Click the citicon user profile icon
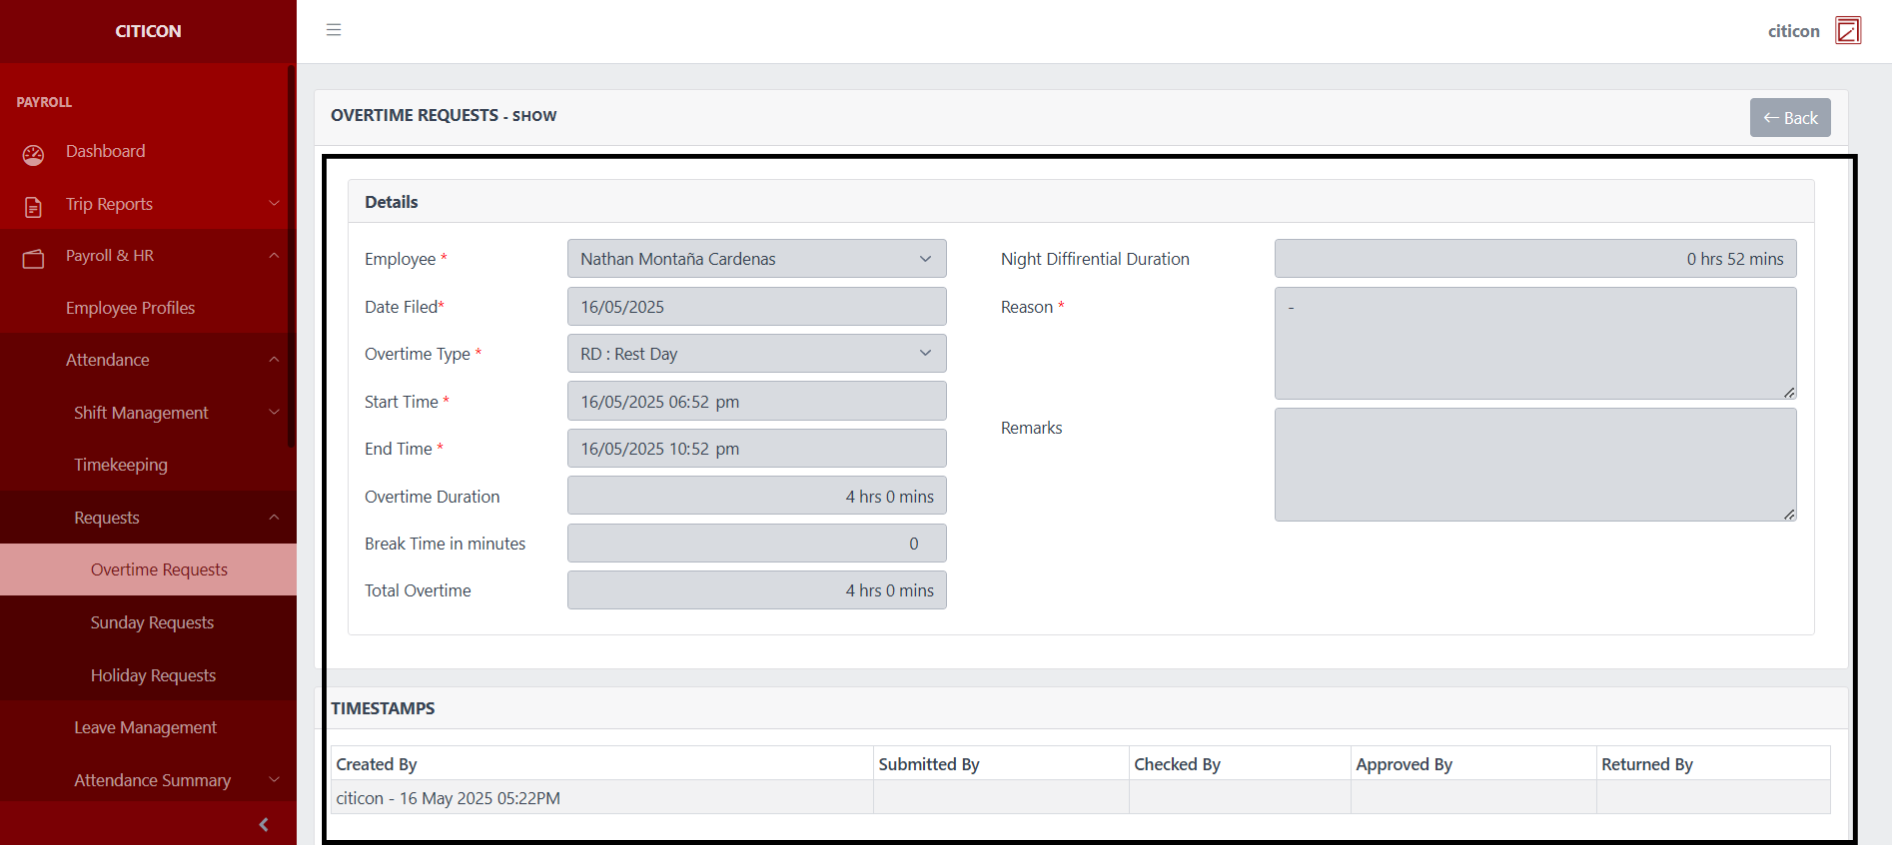This screenshot has width=1892, height=845. pyautogui.click(x=1848, y=31)
